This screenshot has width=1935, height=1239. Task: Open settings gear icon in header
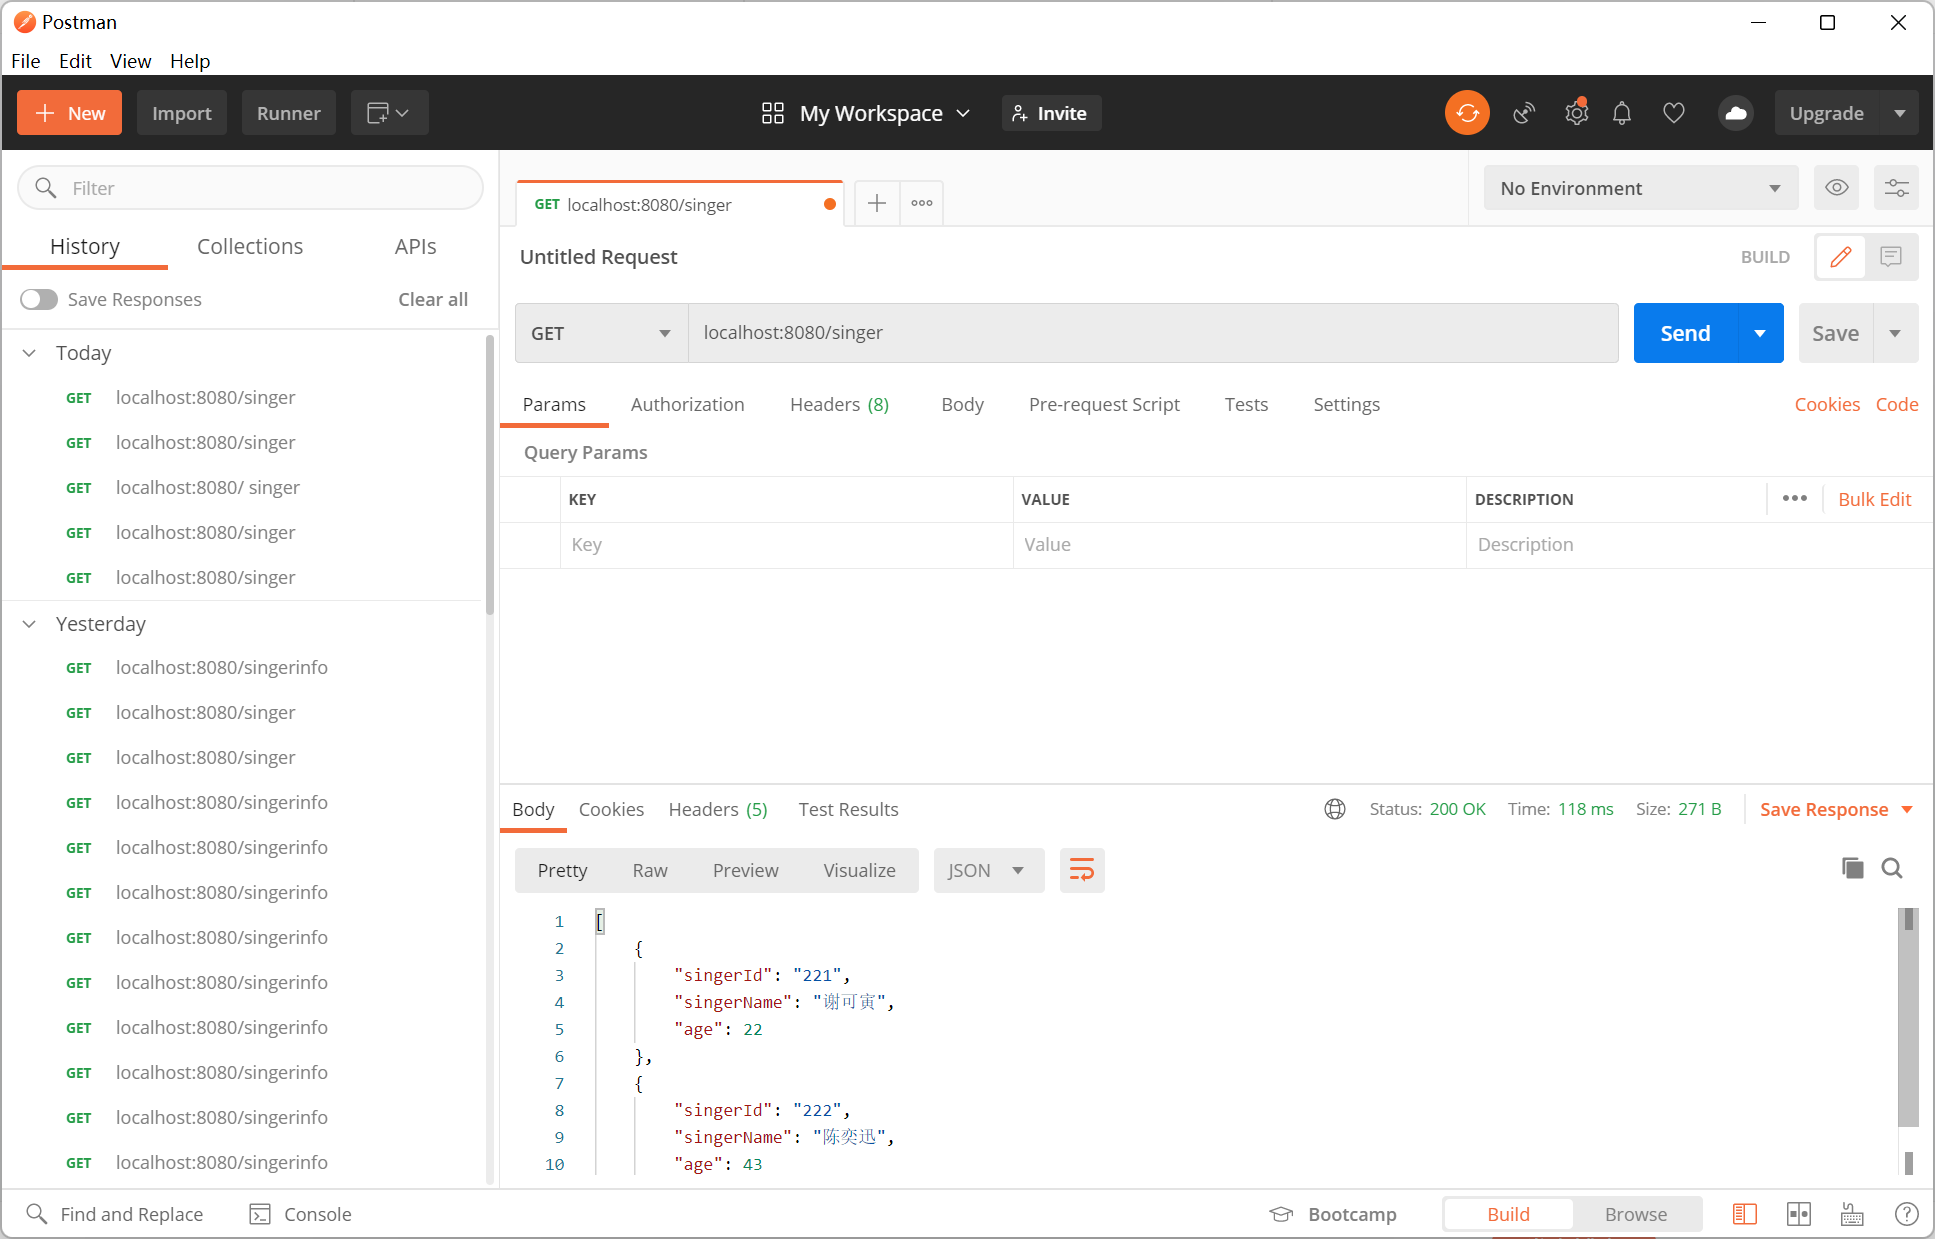tap(1576, 113)
